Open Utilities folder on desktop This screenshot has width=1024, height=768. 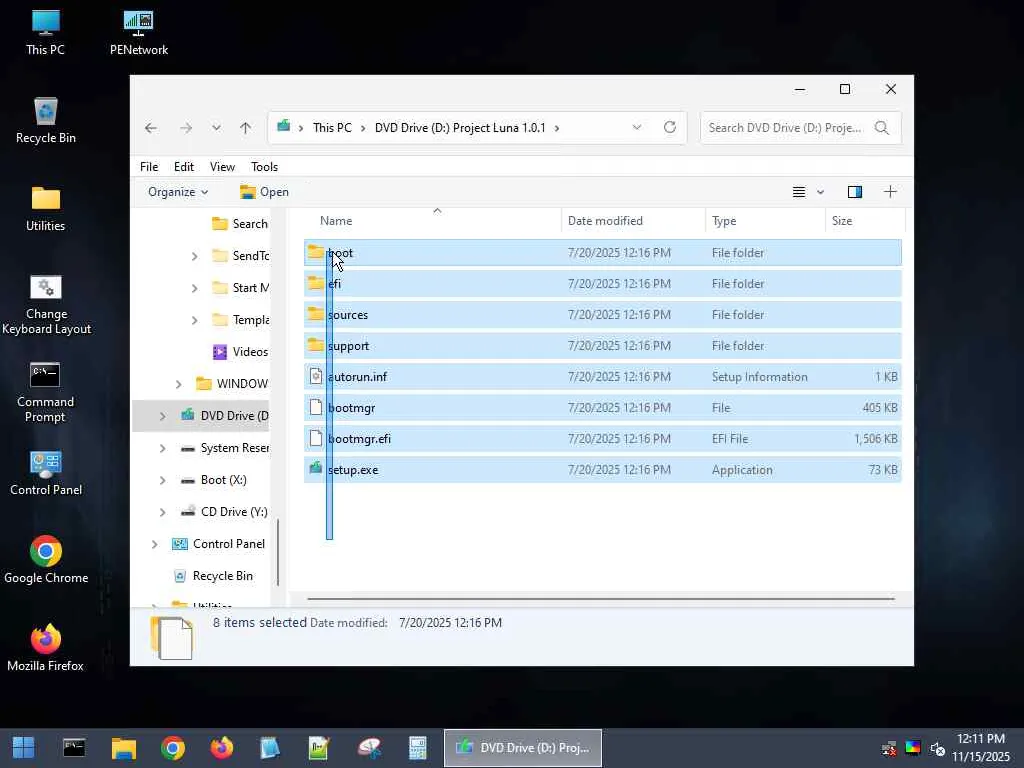pyautogui.click(x=45, y=208)
